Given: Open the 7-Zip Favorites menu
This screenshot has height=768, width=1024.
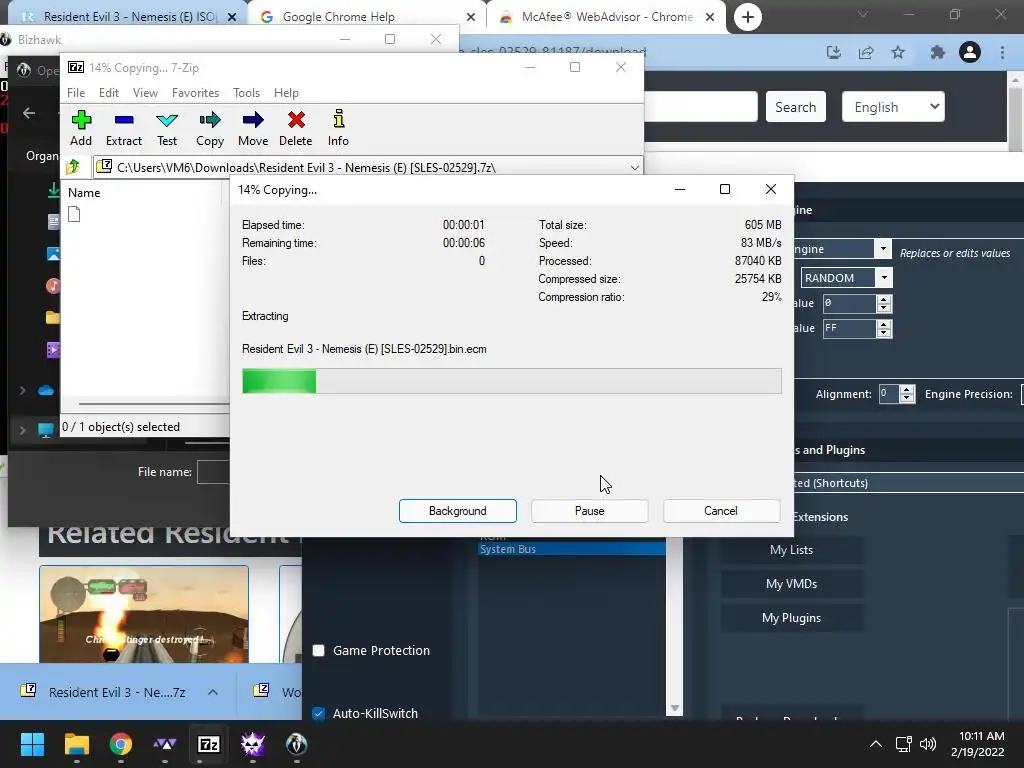Looking at the screenshot, I should (195, 93).
